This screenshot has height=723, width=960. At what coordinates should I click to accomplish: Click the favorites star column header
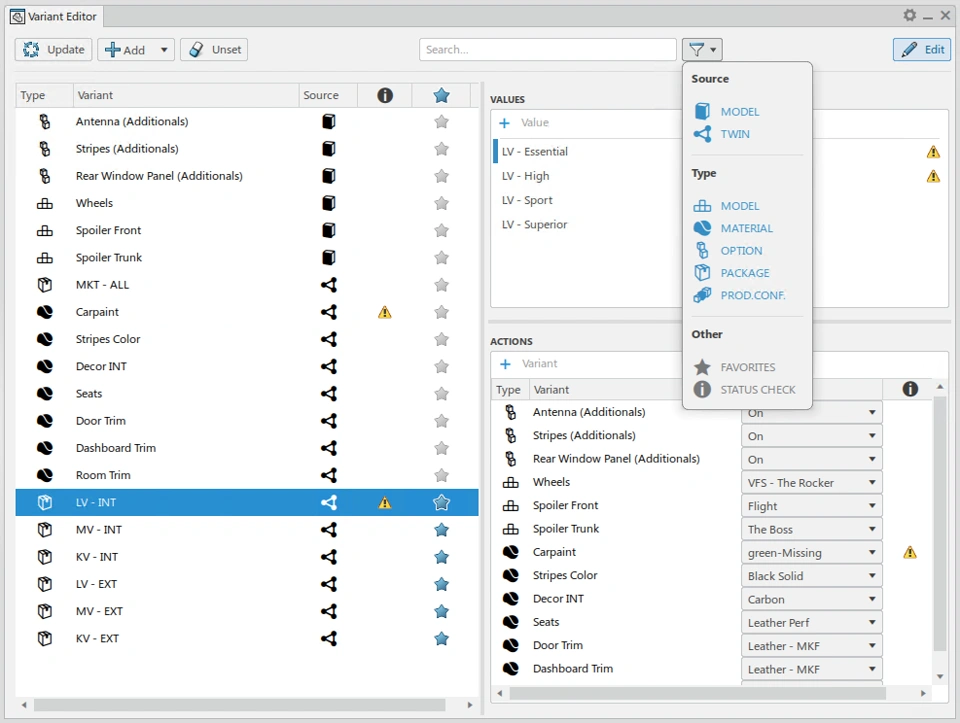pyautogui.click(x=441, y=96)
